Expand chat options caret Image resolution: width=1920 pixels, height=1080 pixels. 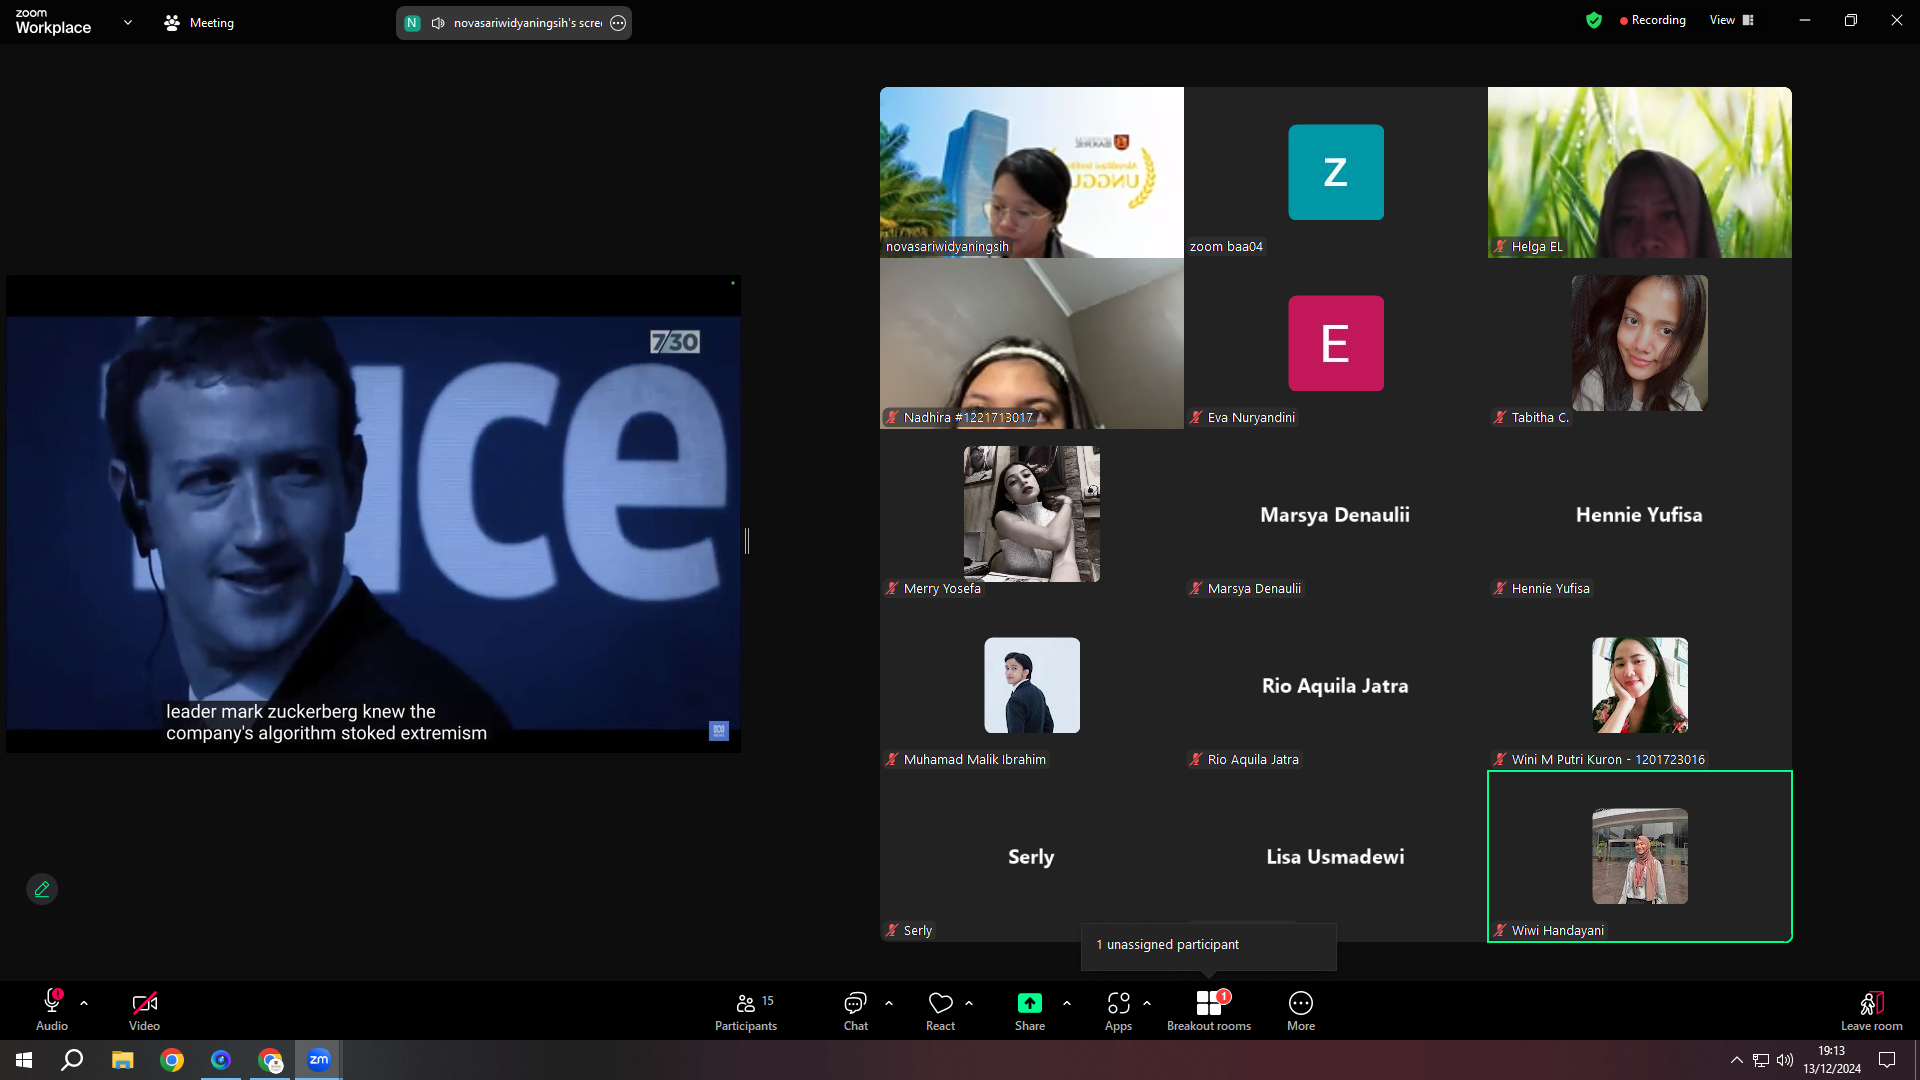pos(889,1003)
